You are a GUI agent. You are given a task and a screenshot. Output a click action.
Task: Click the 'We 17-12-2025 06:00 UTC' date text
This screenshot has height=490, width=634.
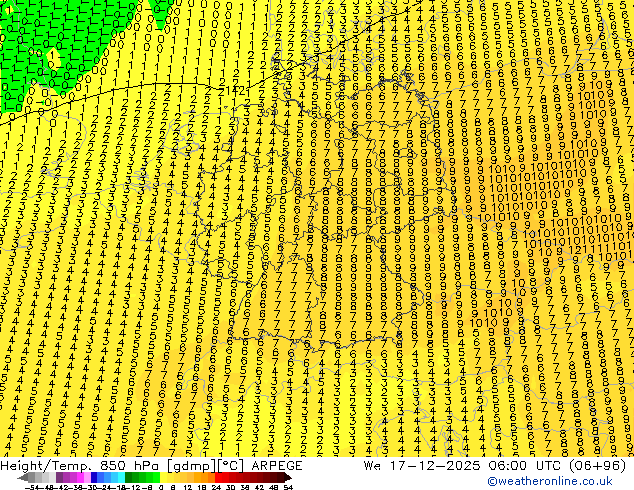tap(464, 466)
